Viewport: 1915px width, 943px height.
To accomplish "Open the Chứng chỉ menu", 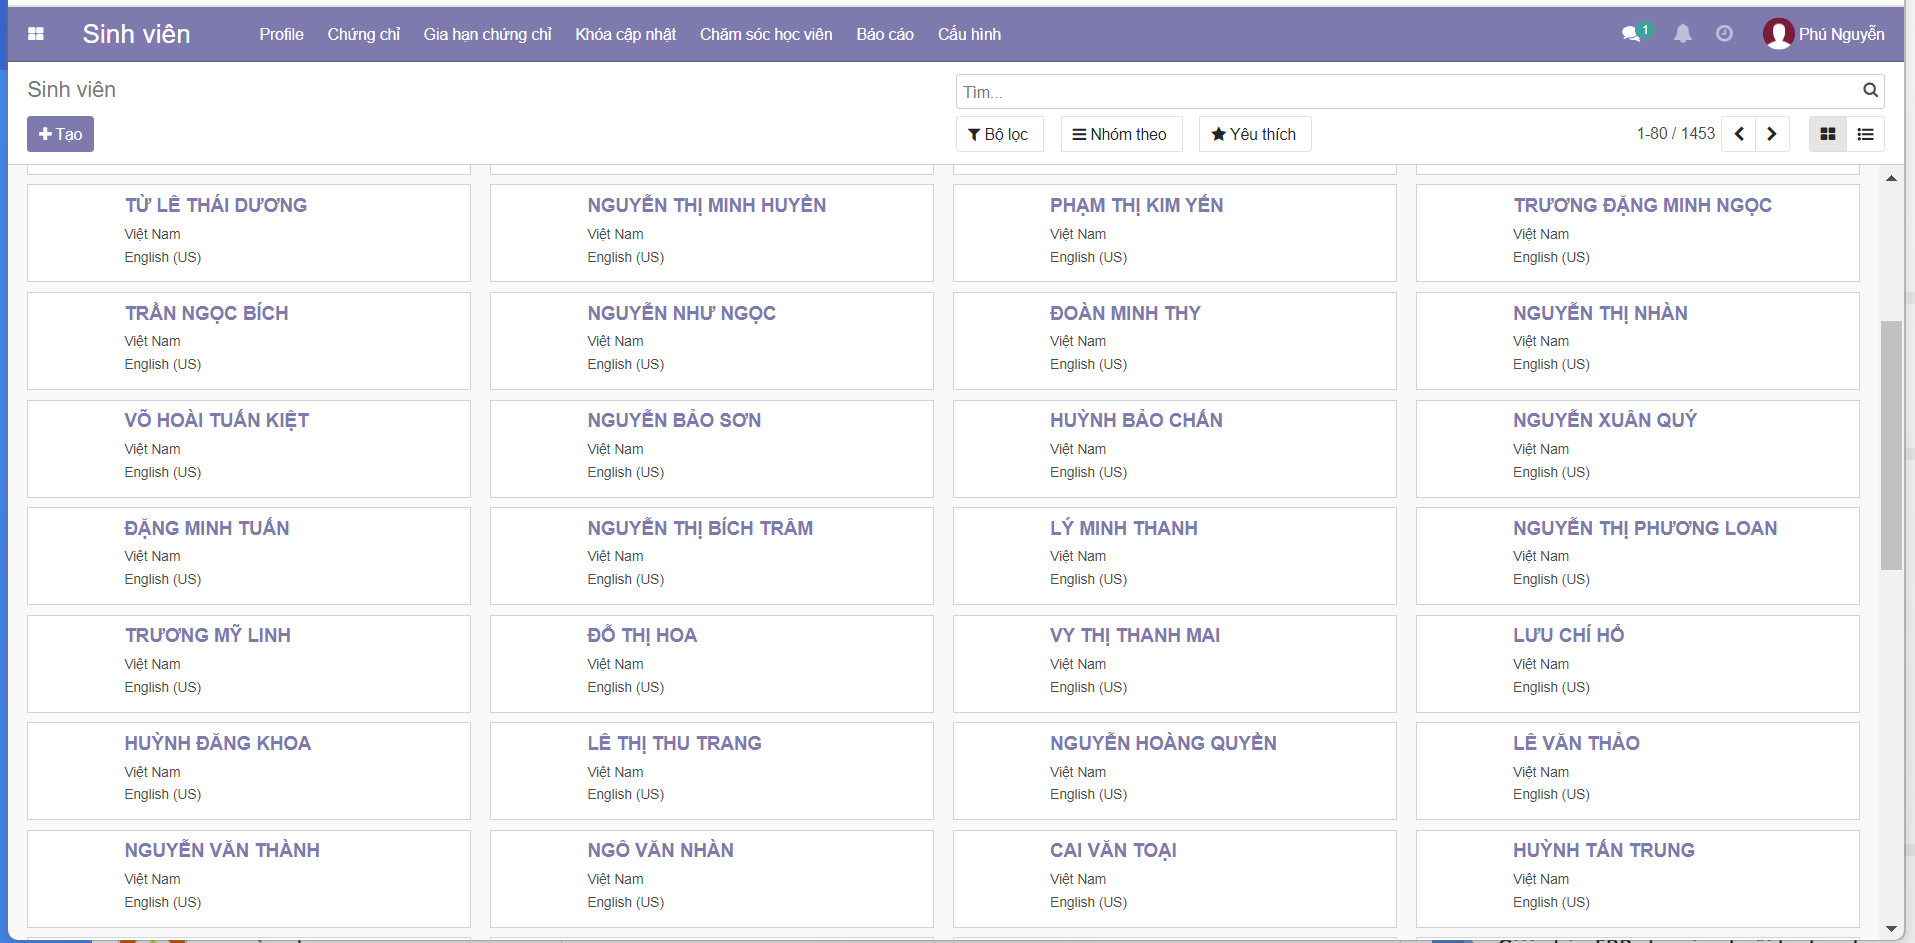I will click(x=363, y=34).
